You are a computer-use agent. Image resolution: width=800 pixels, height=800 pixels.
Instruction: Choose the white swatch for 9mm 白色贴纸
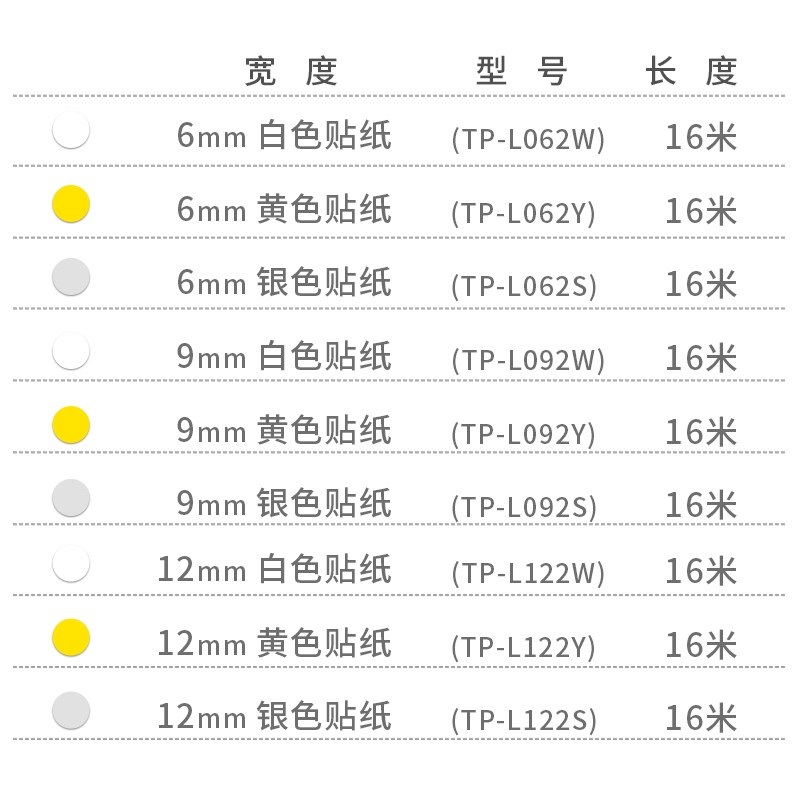click(x=71, y=351)
